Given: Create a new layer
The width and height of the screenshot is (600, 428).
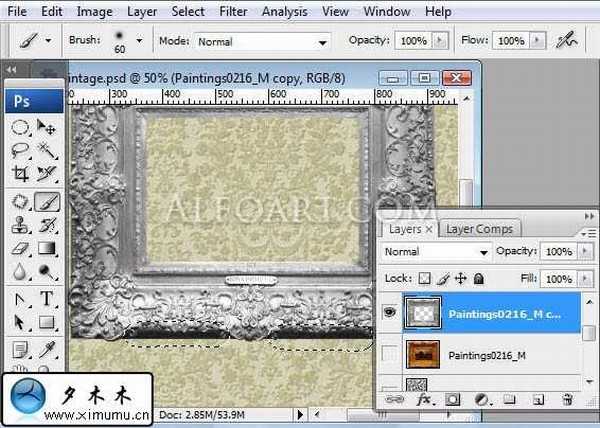Looking at the screenshot, I should pyautogui.click(x=538, y=400).
